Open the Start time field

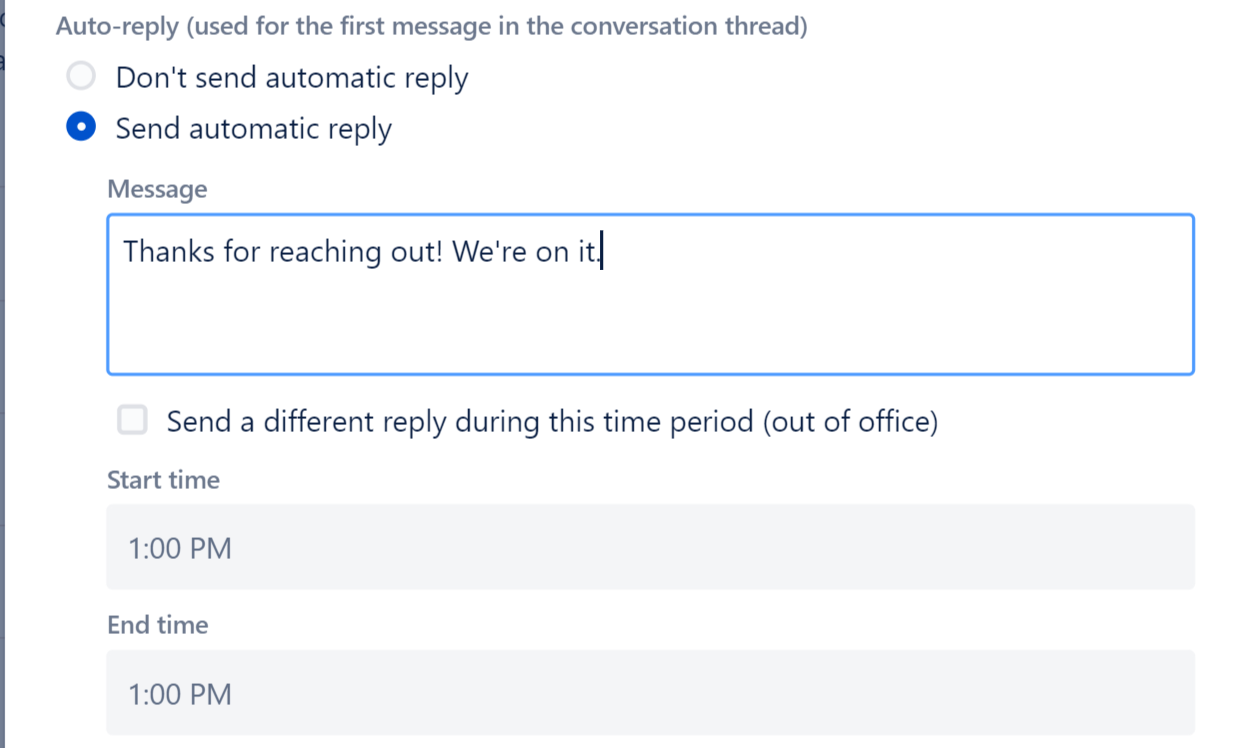(x=650, y=547)
